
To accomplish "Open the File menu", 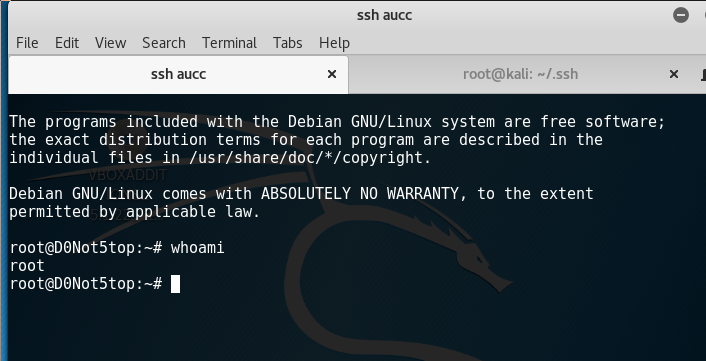I will pos(27,43).
